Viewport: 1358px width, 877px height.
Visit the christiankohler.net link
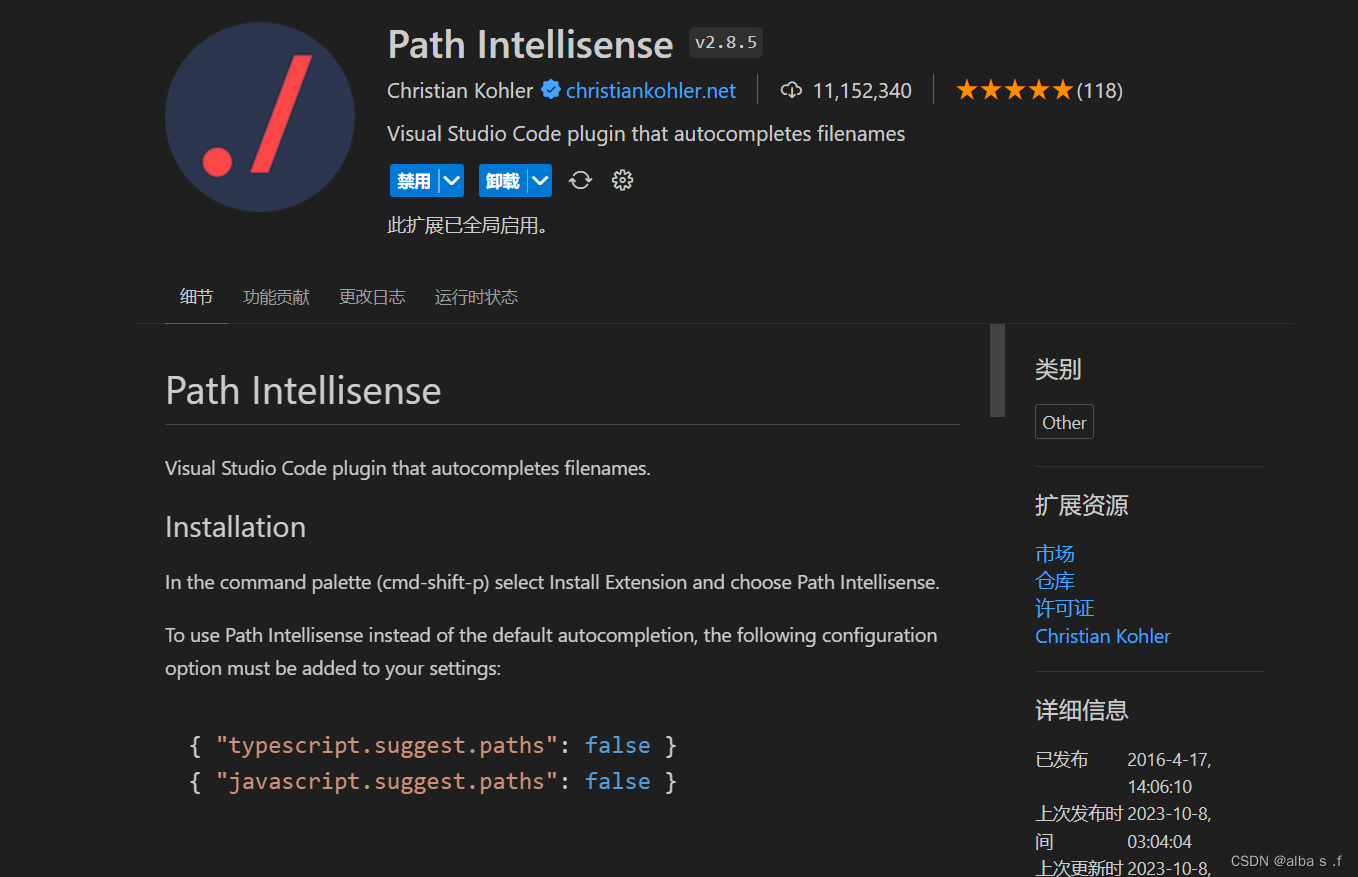point(650,90)
